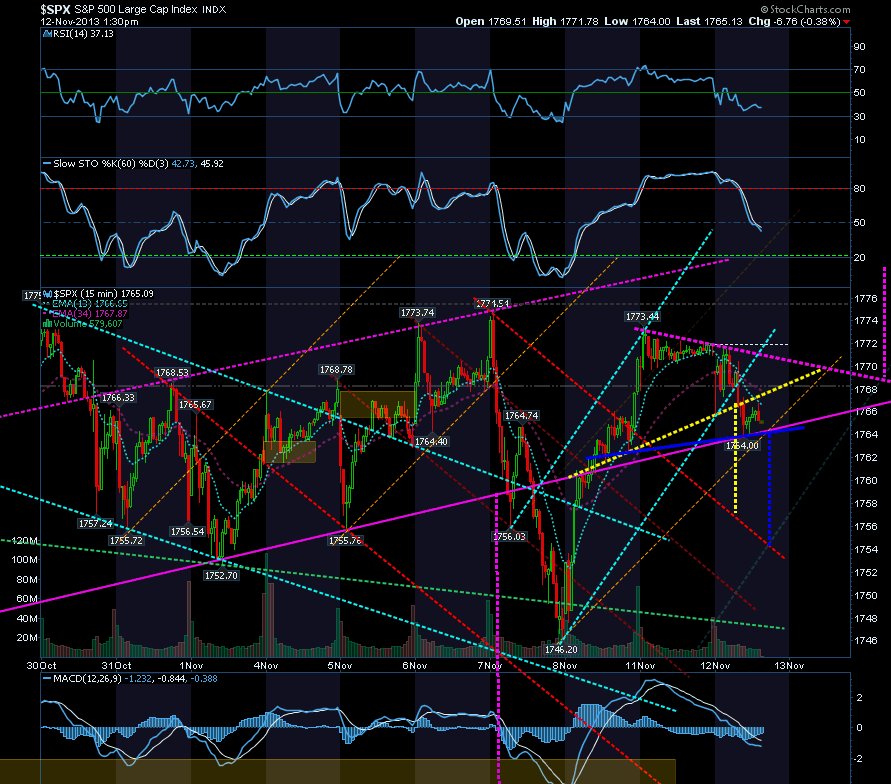
Task: Click the 1768.53 price label
Action: [172, 373]
